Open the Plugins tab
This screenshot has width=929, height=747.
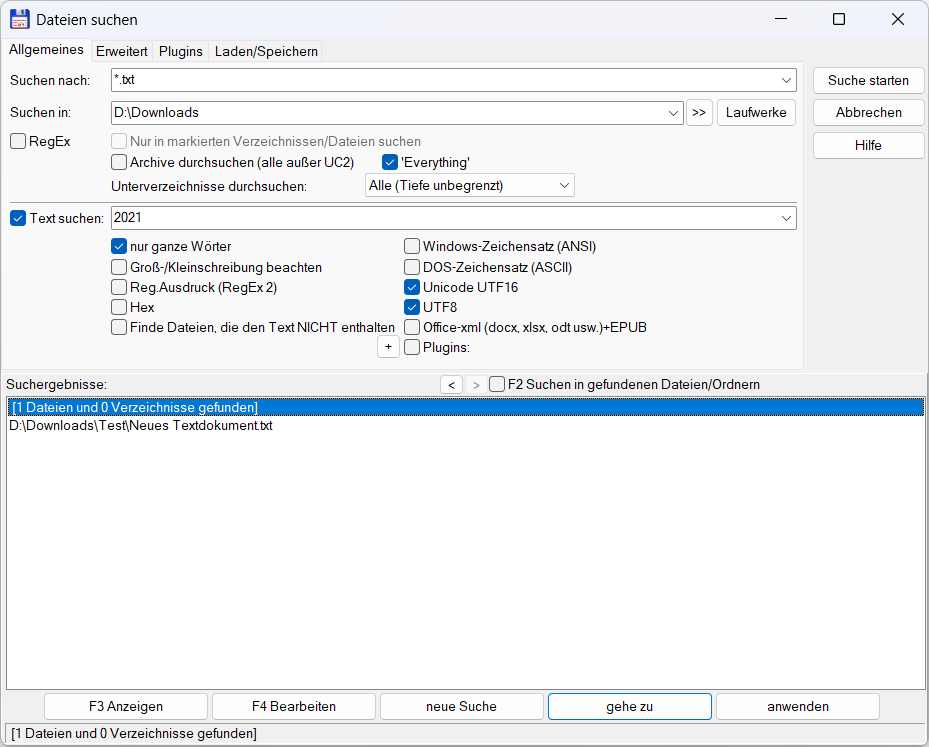point(181,52)
